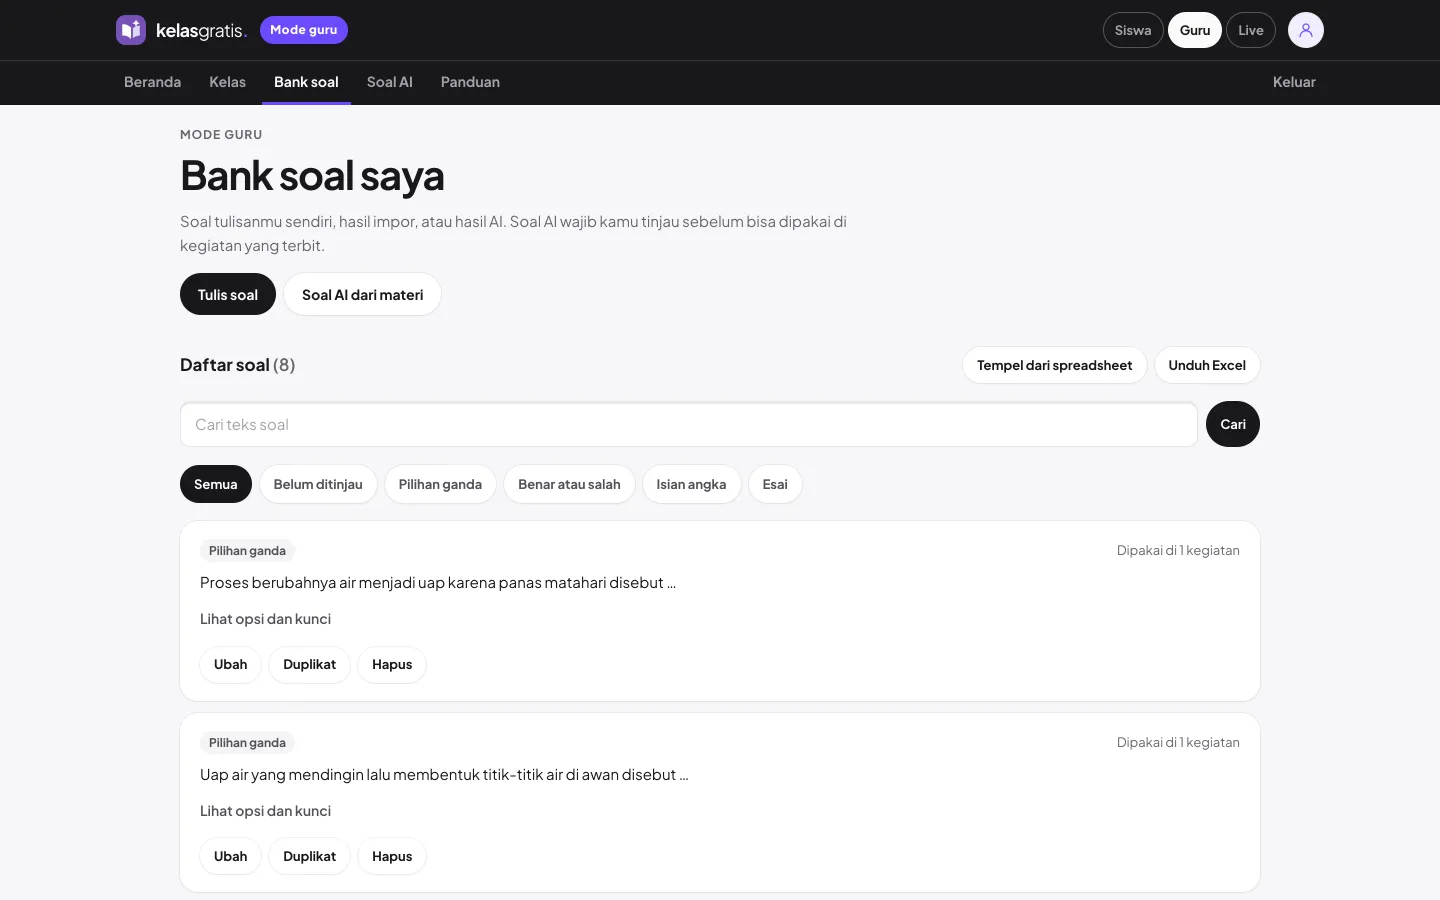Click the Cari search button

1233,424
